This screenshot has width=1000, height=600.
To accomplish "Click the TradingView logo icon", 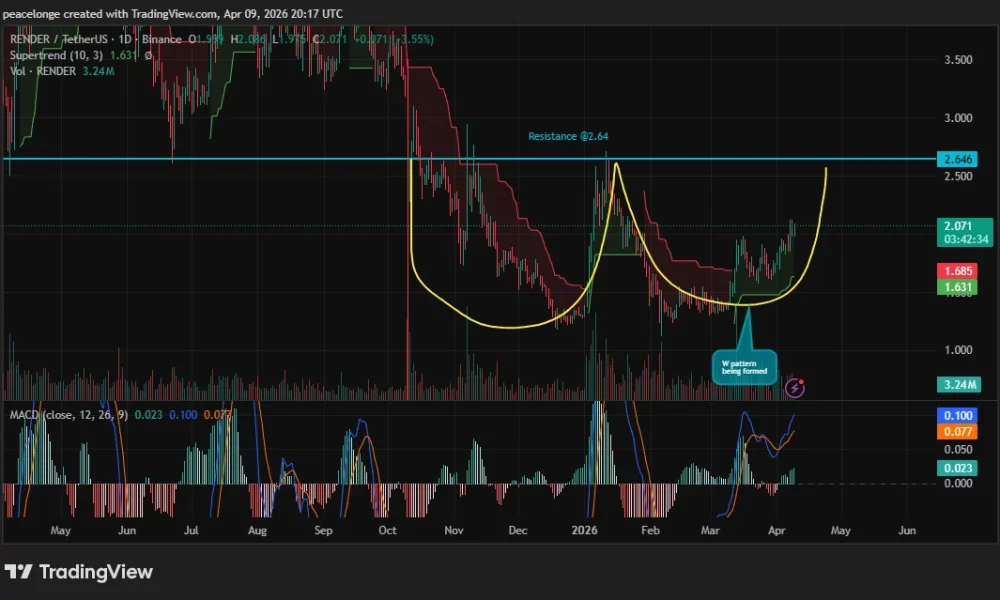I will pyautogui.click(x=22, y=572).
